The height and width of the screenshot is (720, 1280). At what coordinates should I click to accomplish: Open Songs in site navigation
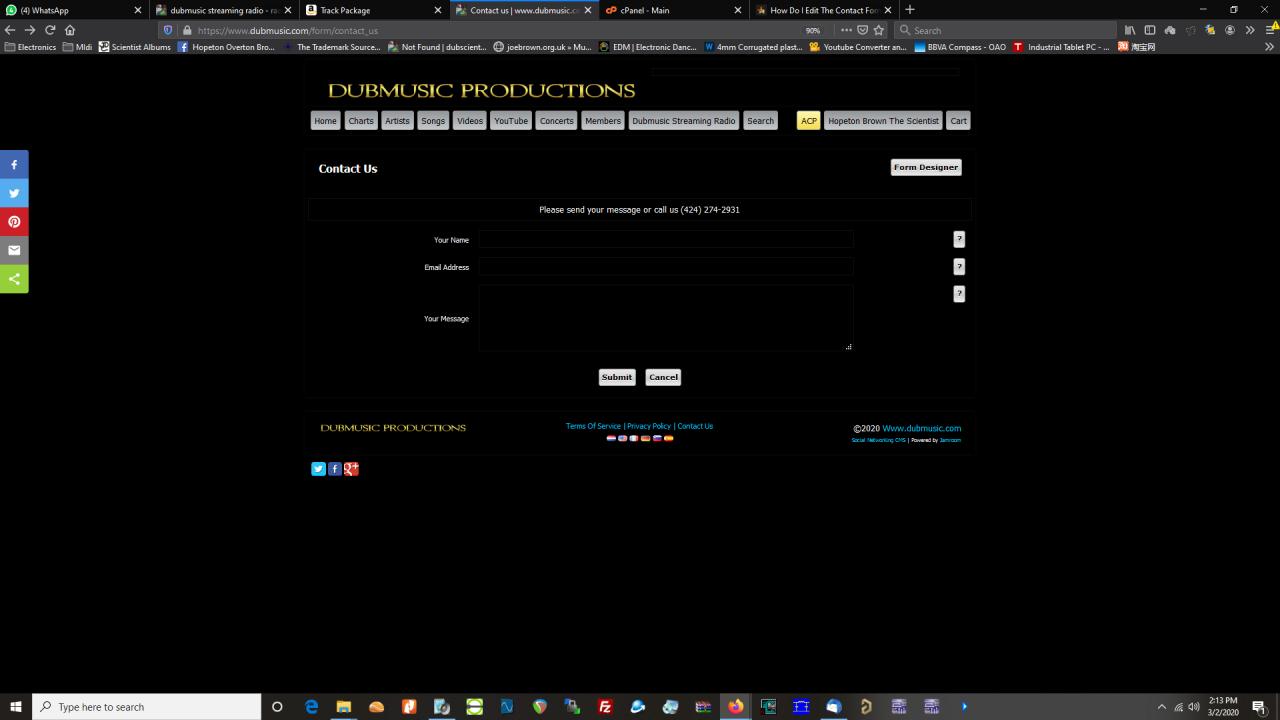click(x=433, y=121)
